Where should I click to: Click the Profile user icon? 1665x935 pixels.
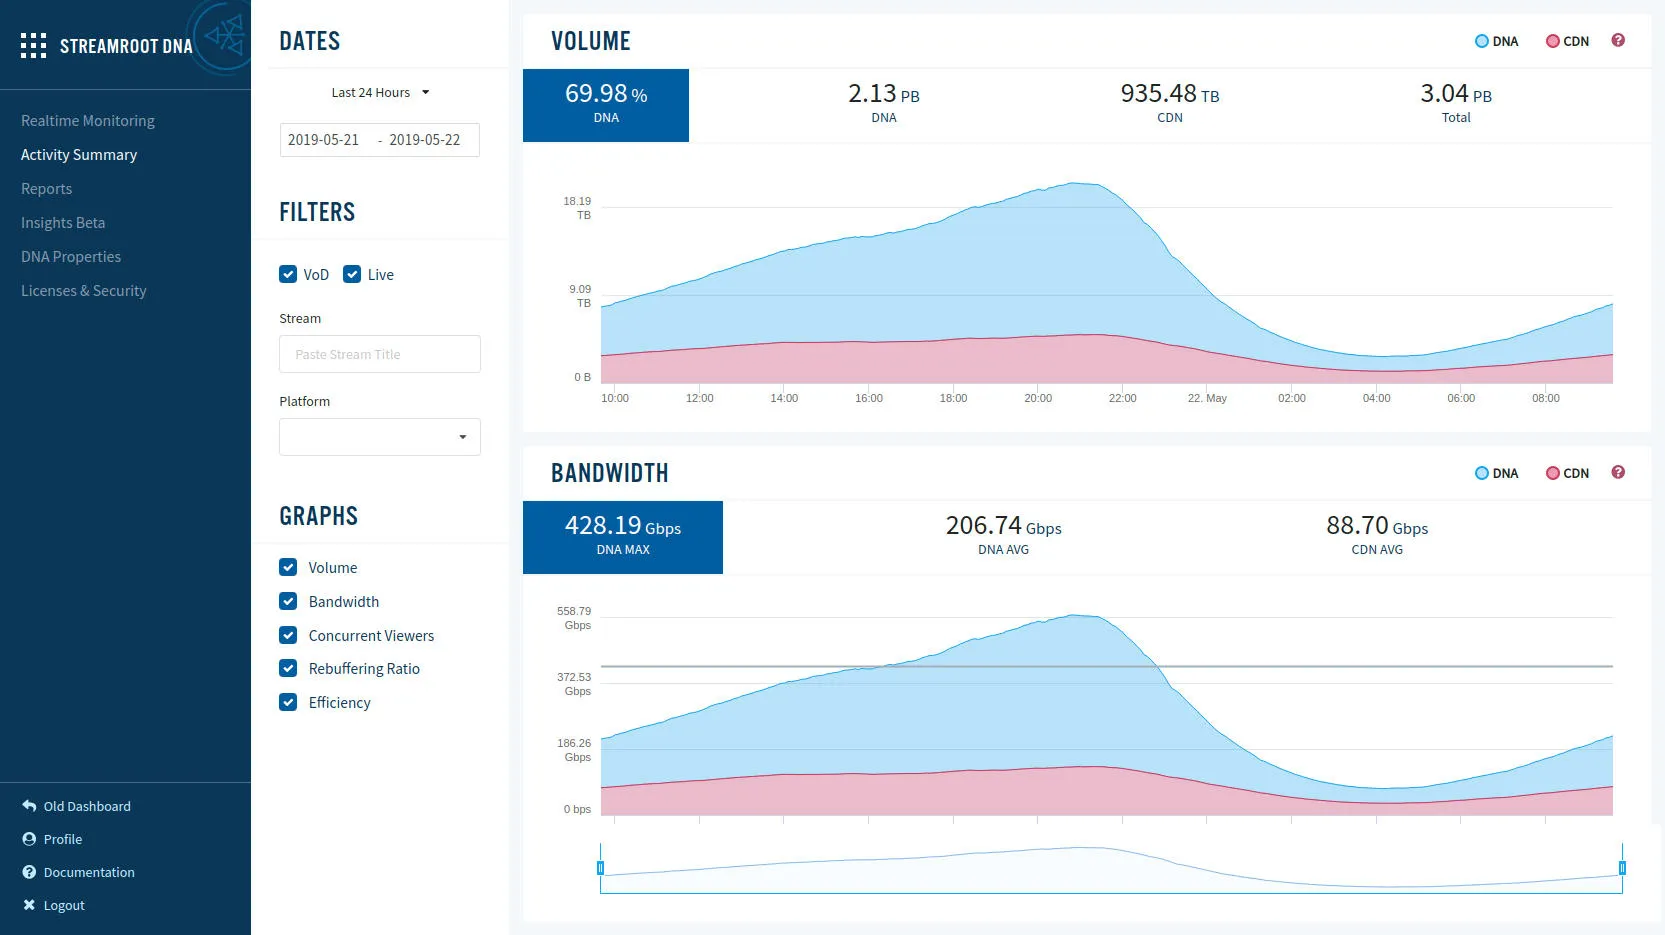pos(29,839)
